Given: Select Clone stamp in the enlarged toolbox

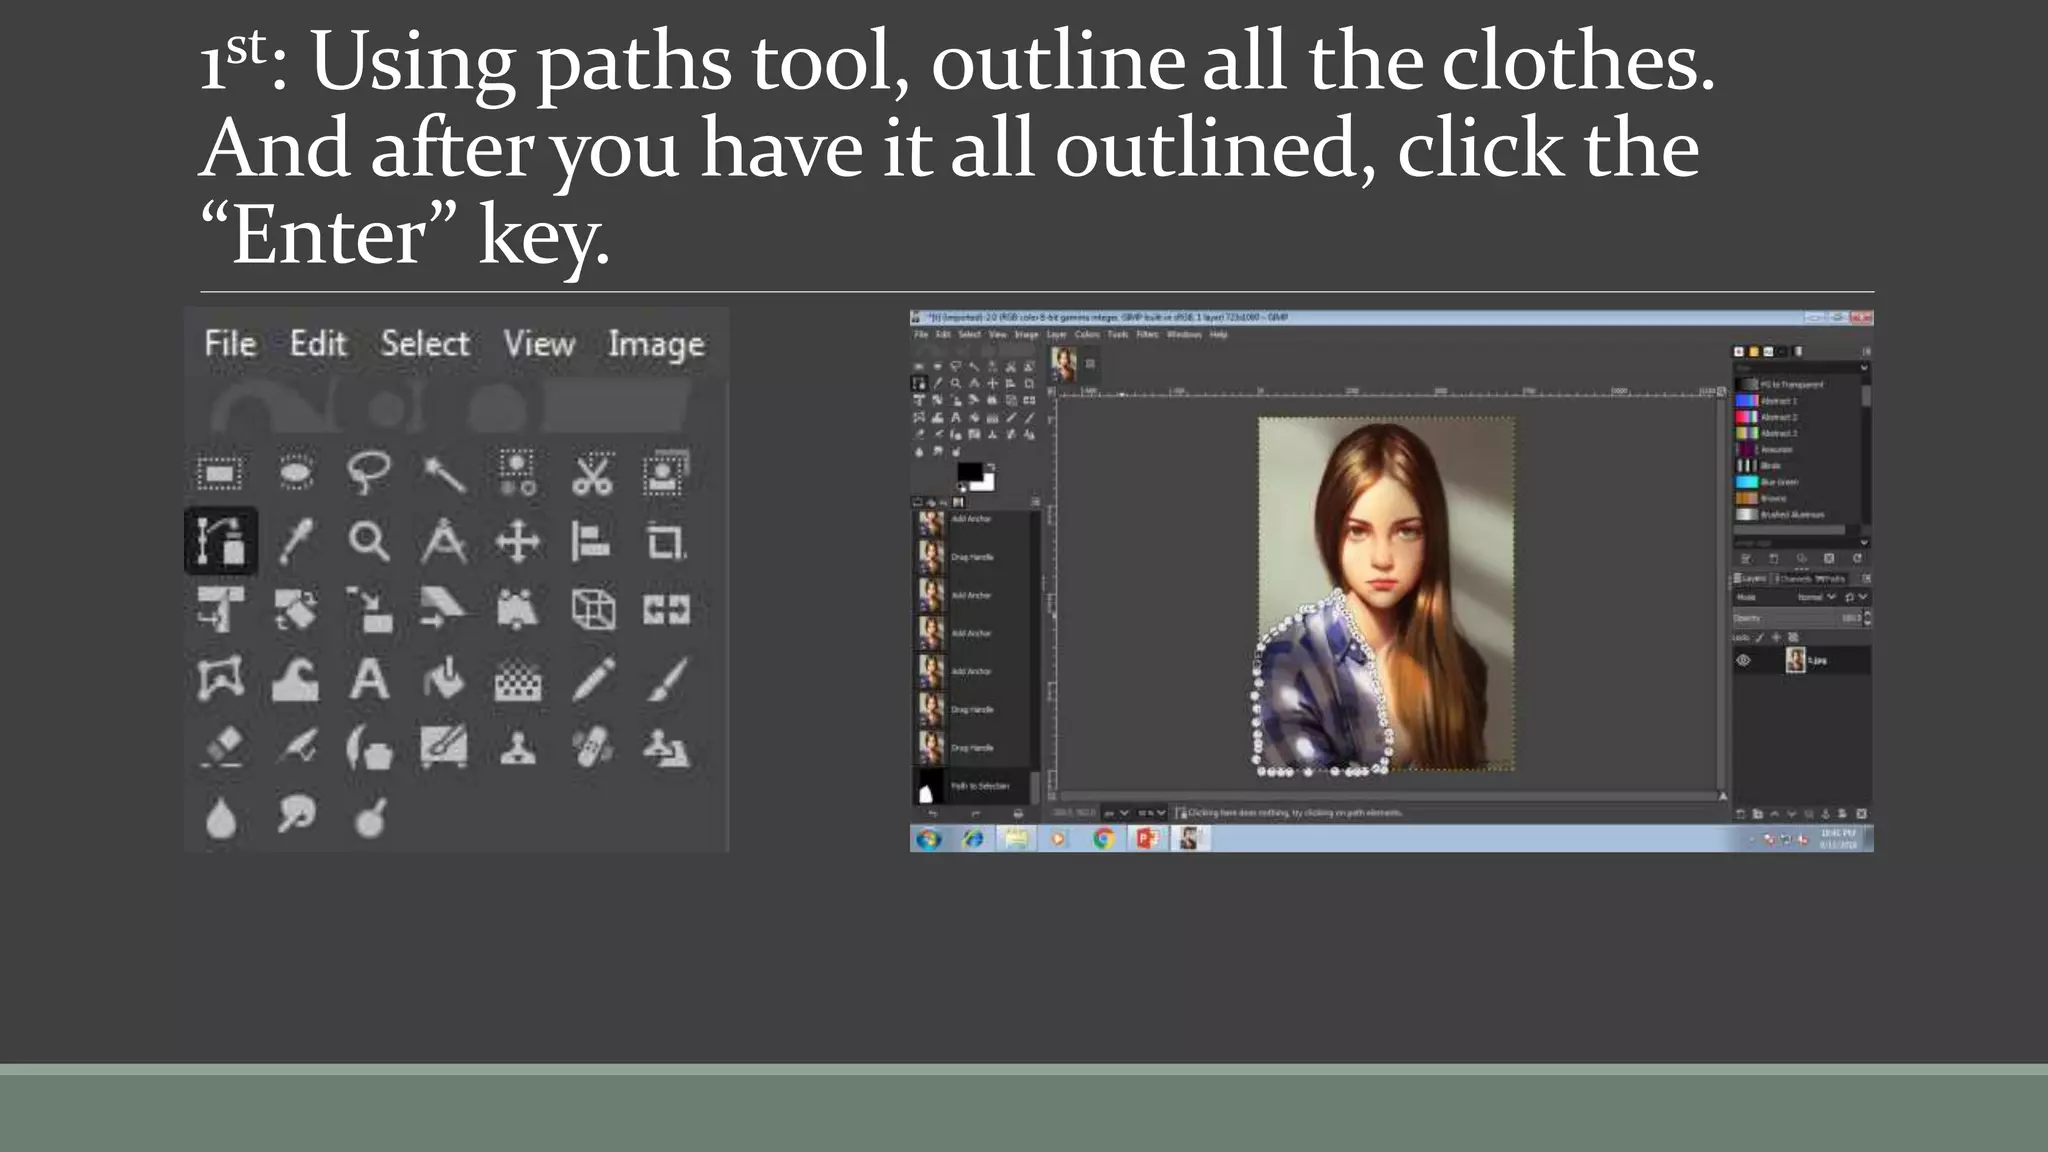Looking at the screenshot, I should click(x=518, y=748).
